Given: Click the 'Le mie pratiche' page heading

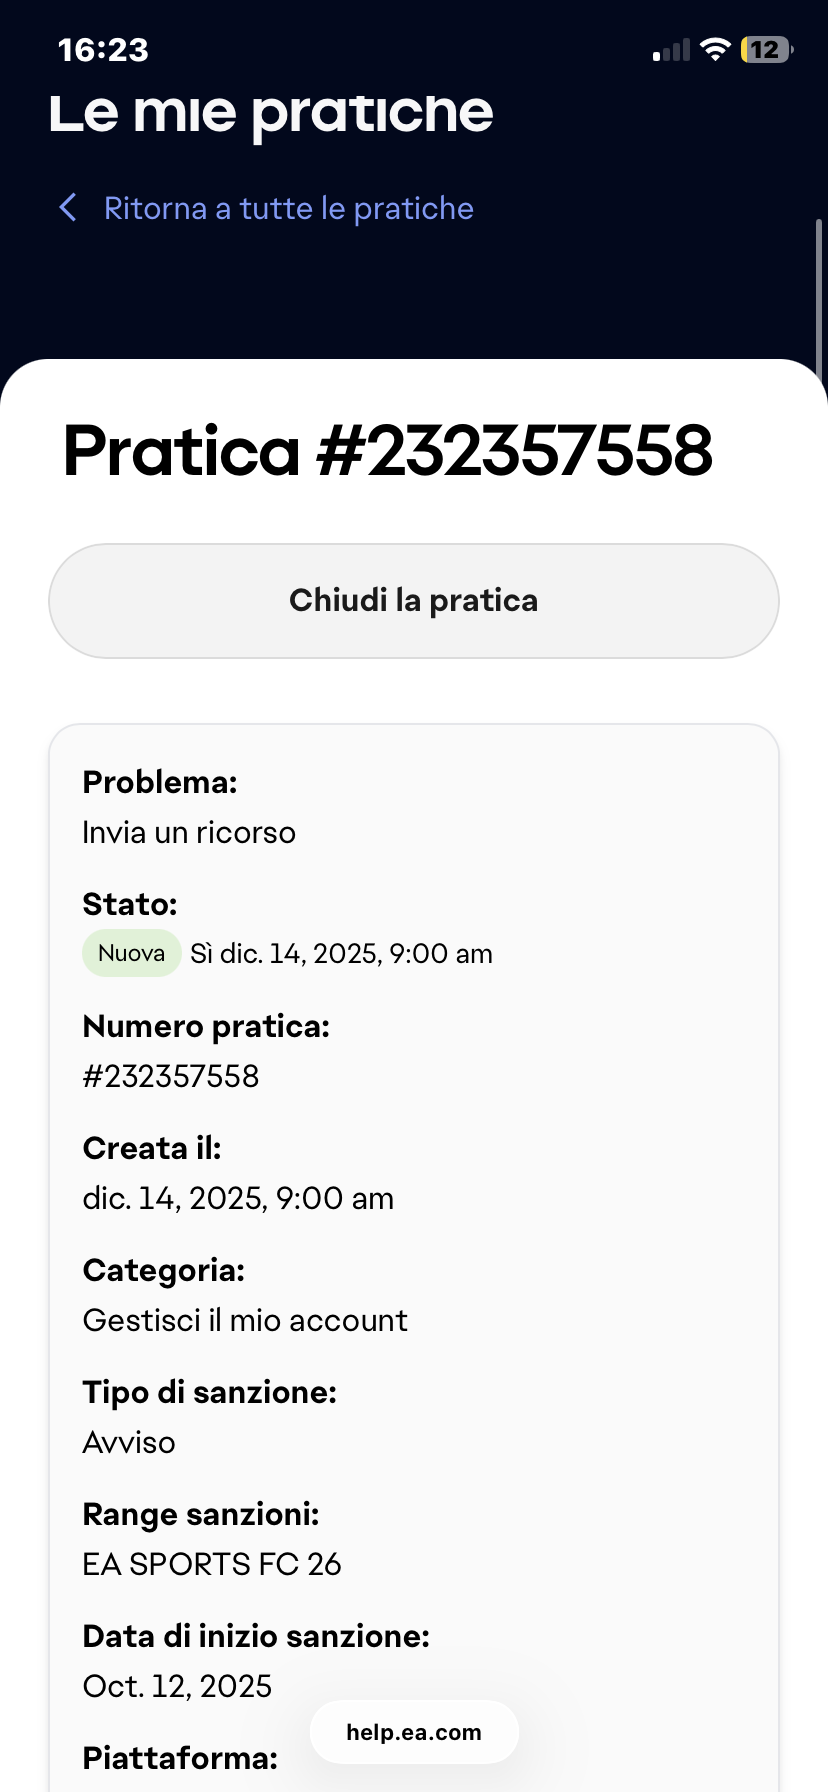Looking at the screenshot, I should click(x=271, y=112).
